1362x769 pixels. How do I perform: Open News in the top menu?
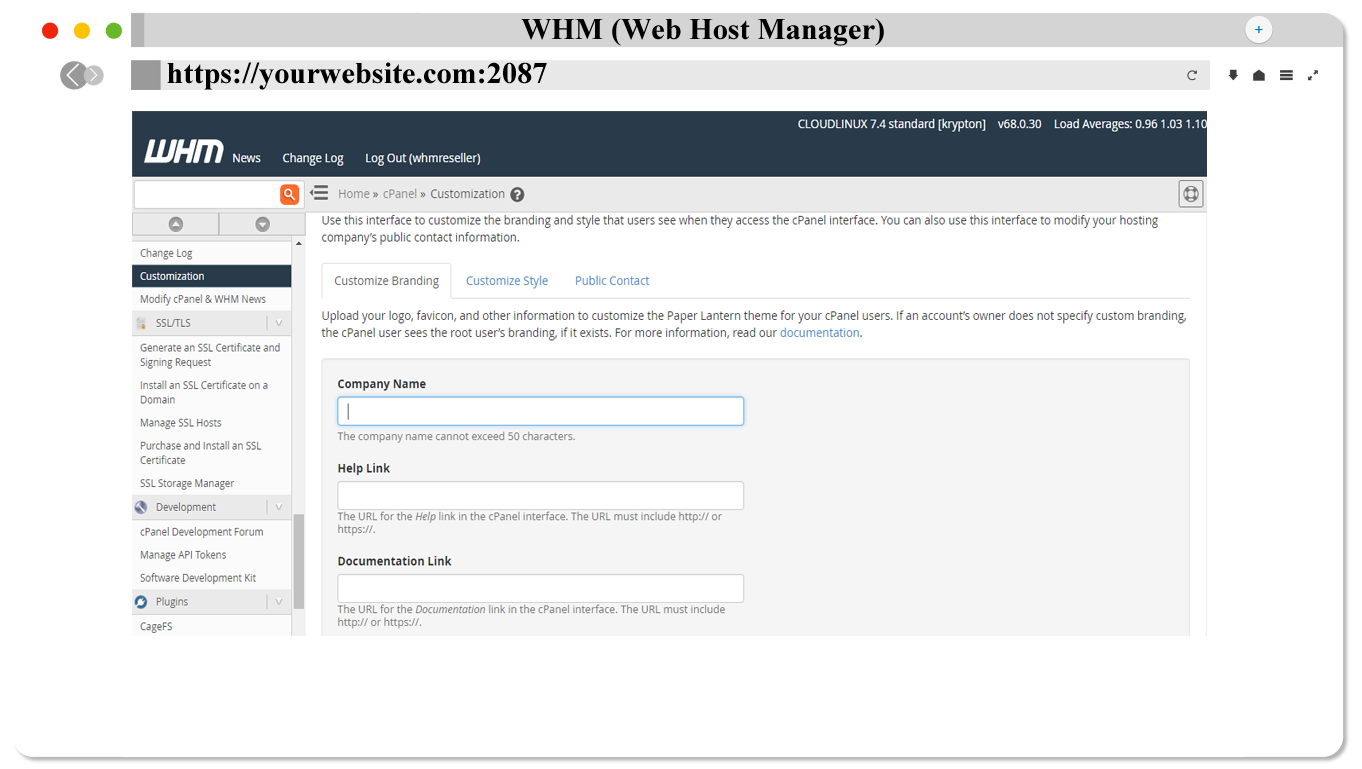[x=246, y=158]
